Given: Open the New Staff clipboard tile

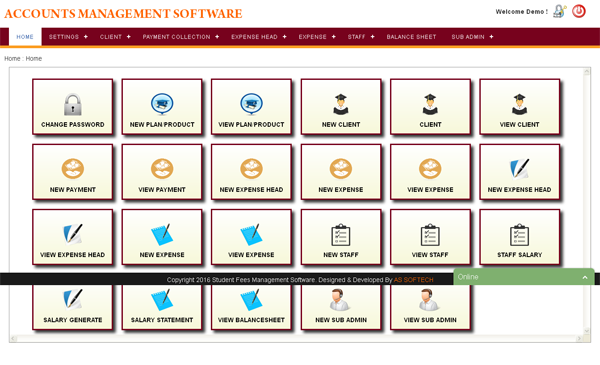Looking at the screenshot, I should tap(341, 237).
